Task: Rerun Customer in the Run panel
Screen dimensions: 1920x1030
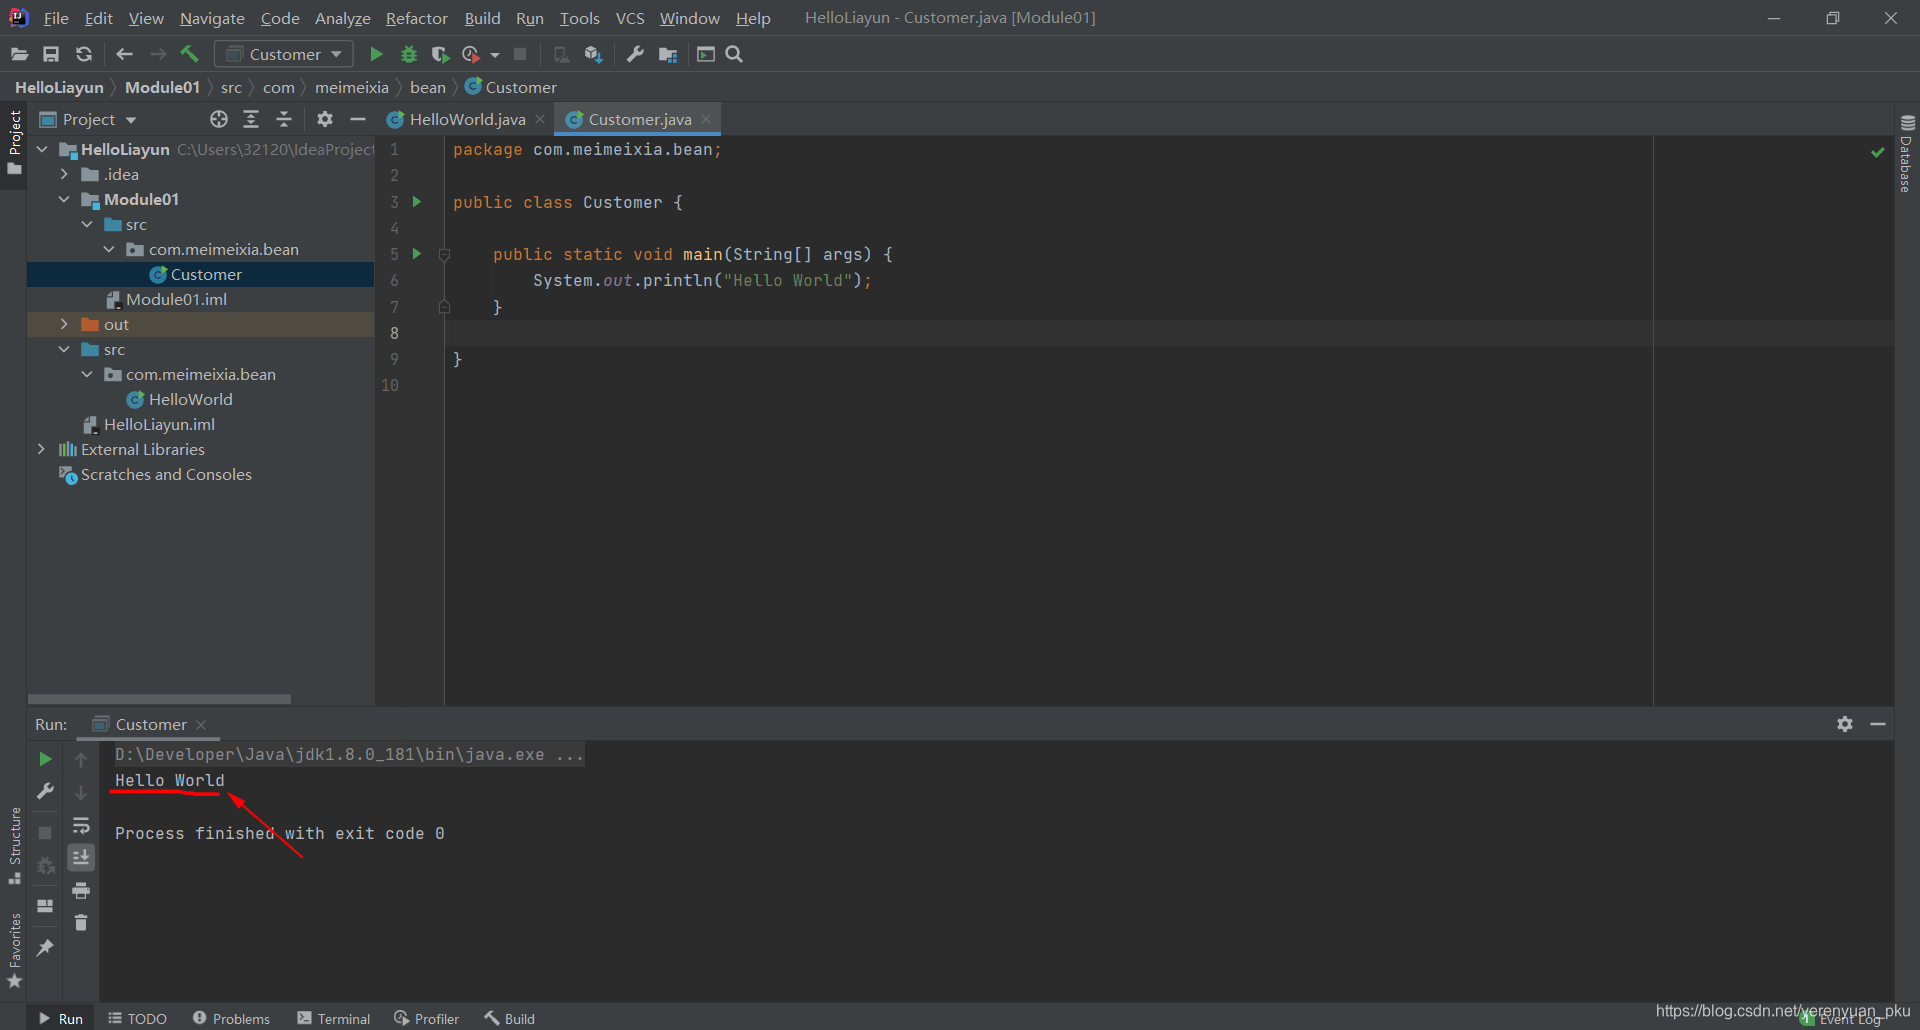Action: point(45,759)
